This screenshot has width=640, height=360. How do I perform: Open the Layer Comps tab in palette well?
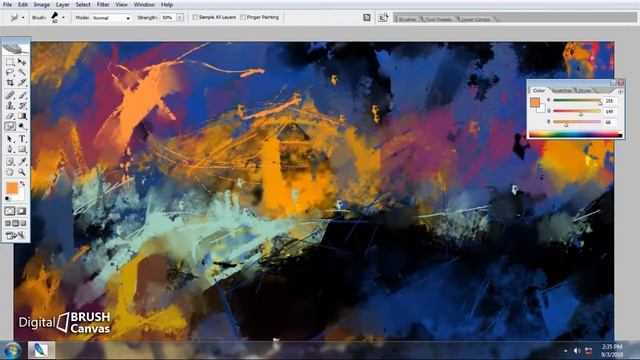475,19
